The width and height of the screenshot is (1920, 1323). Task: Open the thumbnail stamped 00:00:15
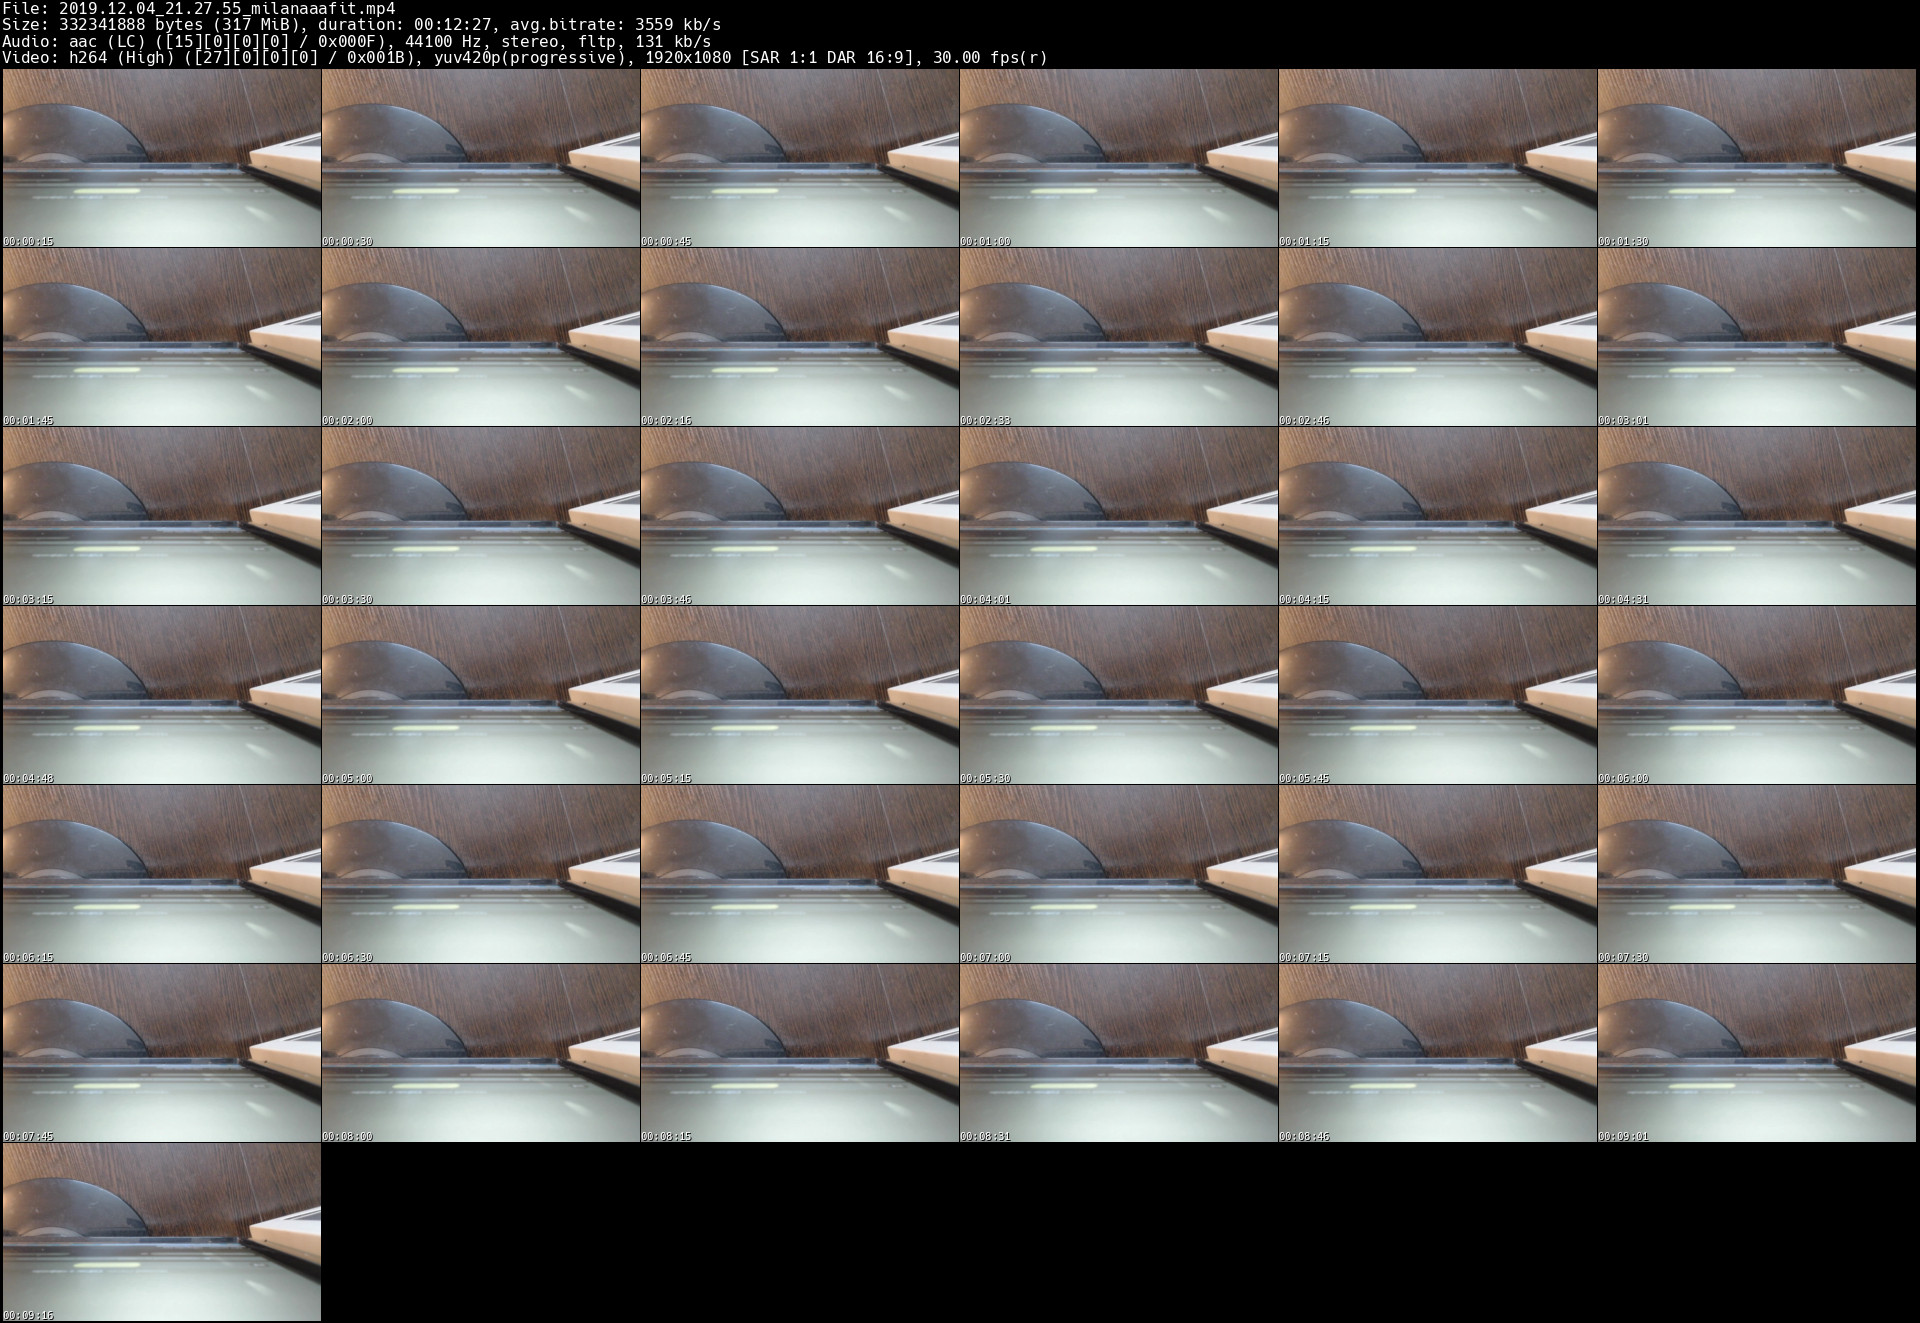(x=162, y=158)
